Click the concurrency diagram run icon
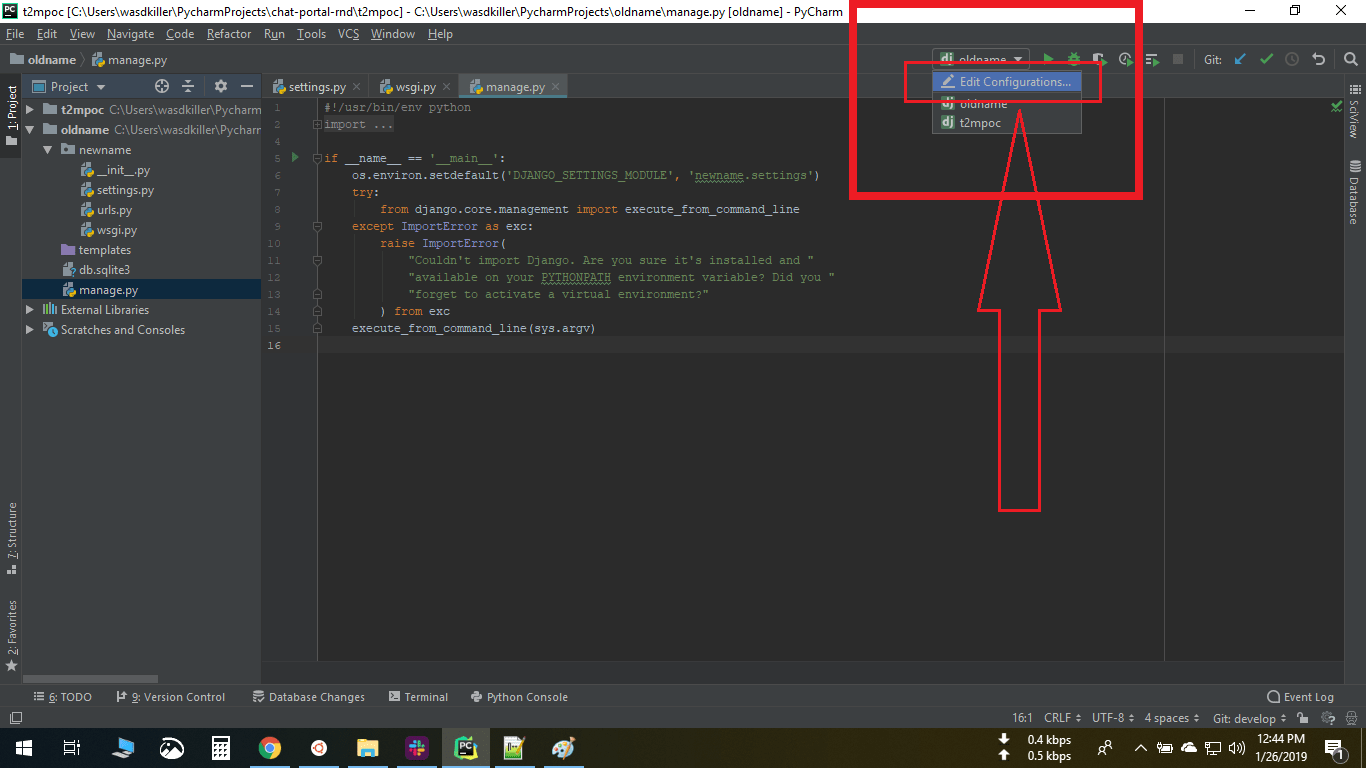1366x768 pixels. 1152,60
